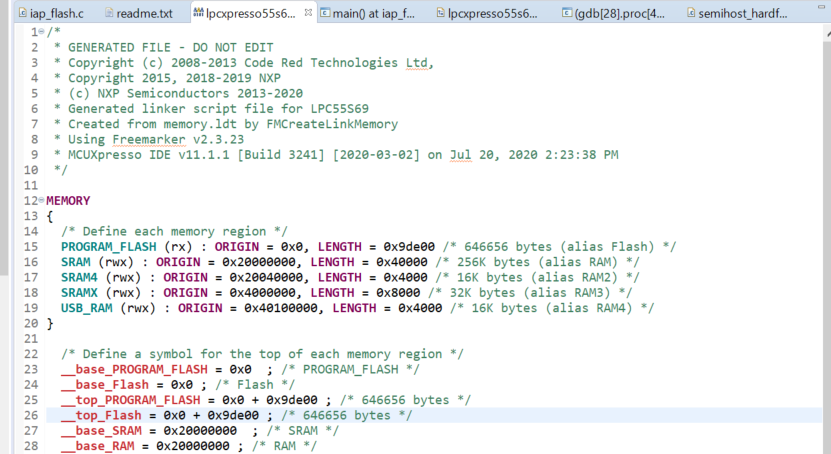Click 0x9de00 LENGTH value on line 15

point(409,247)
